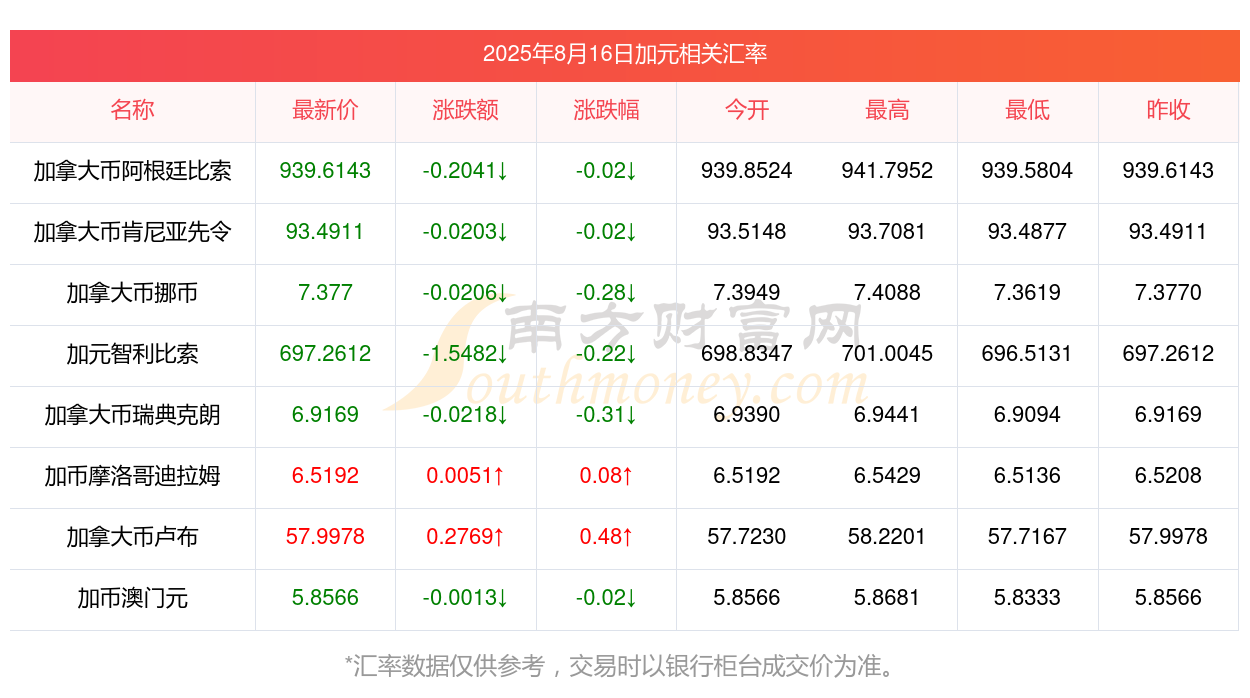Click the row name 加拿大币卢布

133,537
